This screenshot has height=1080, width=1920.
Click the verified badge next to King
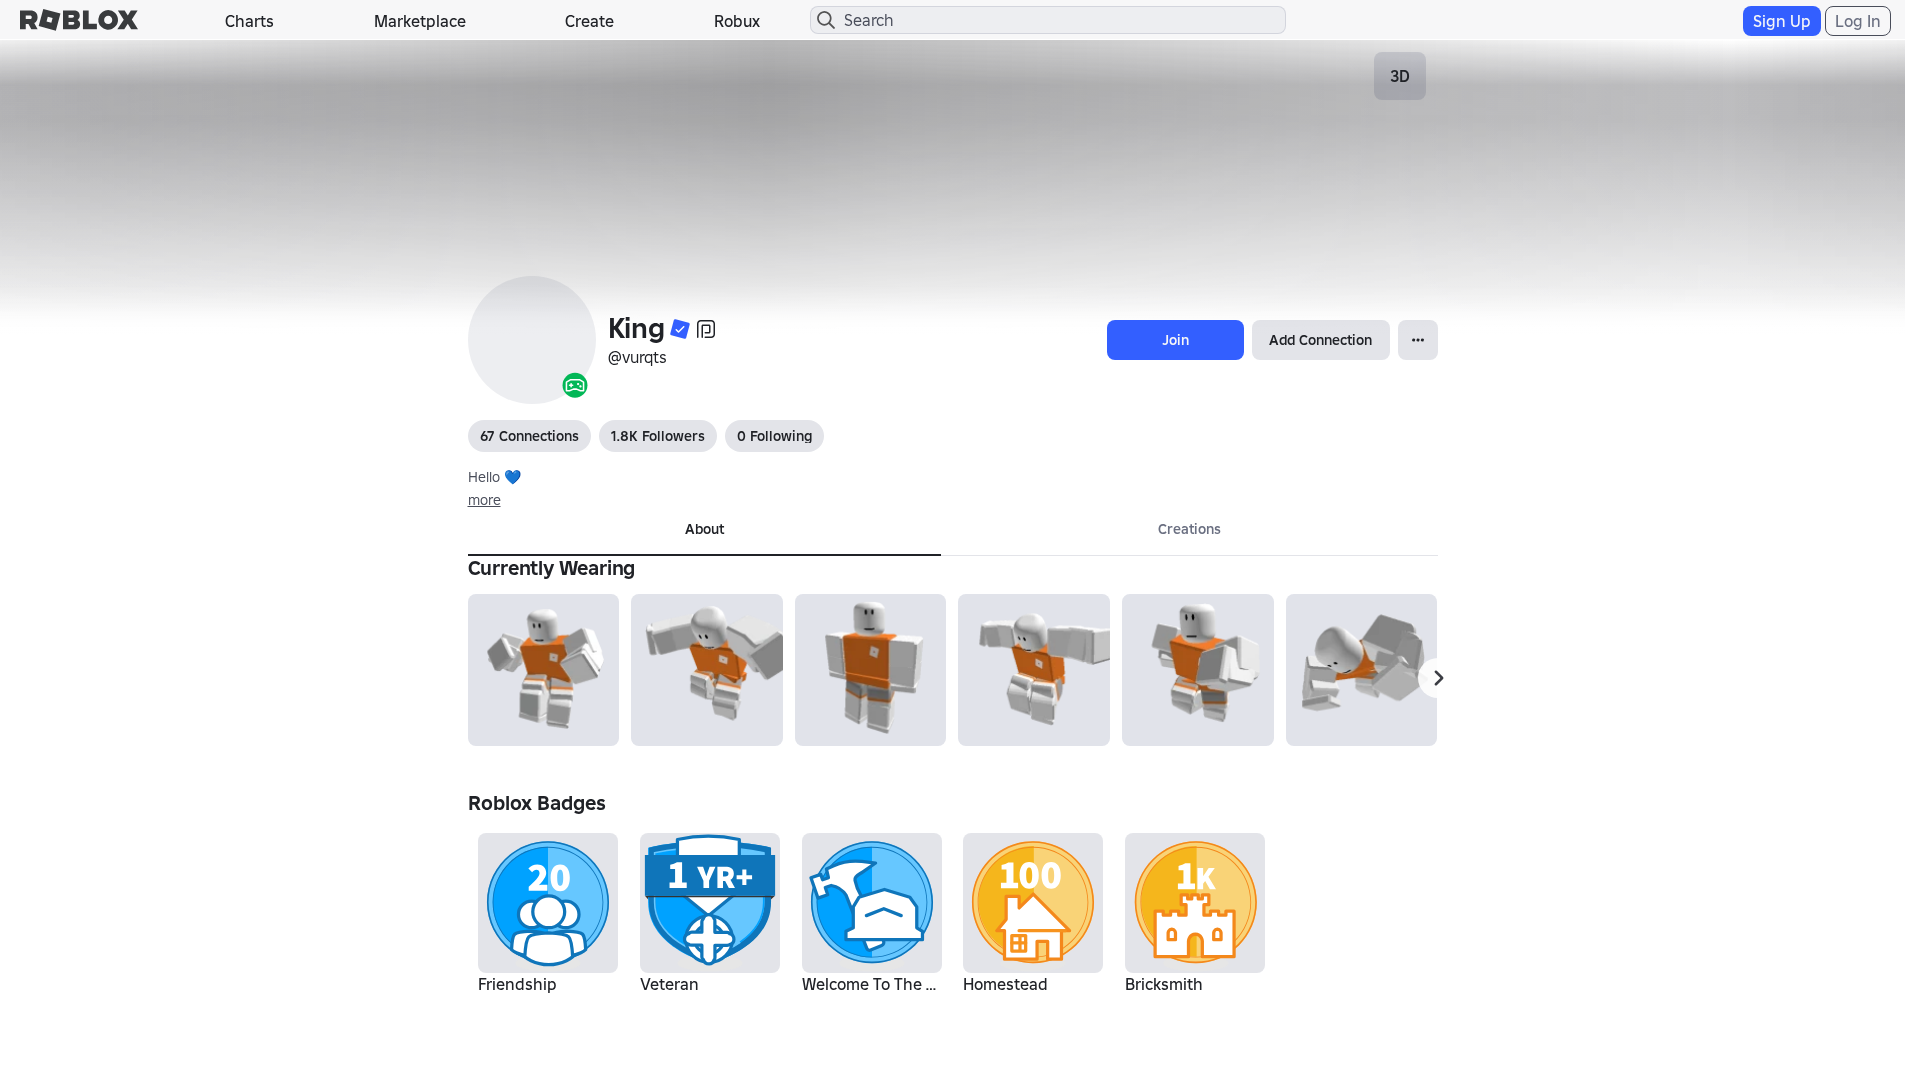pos(680,329)
